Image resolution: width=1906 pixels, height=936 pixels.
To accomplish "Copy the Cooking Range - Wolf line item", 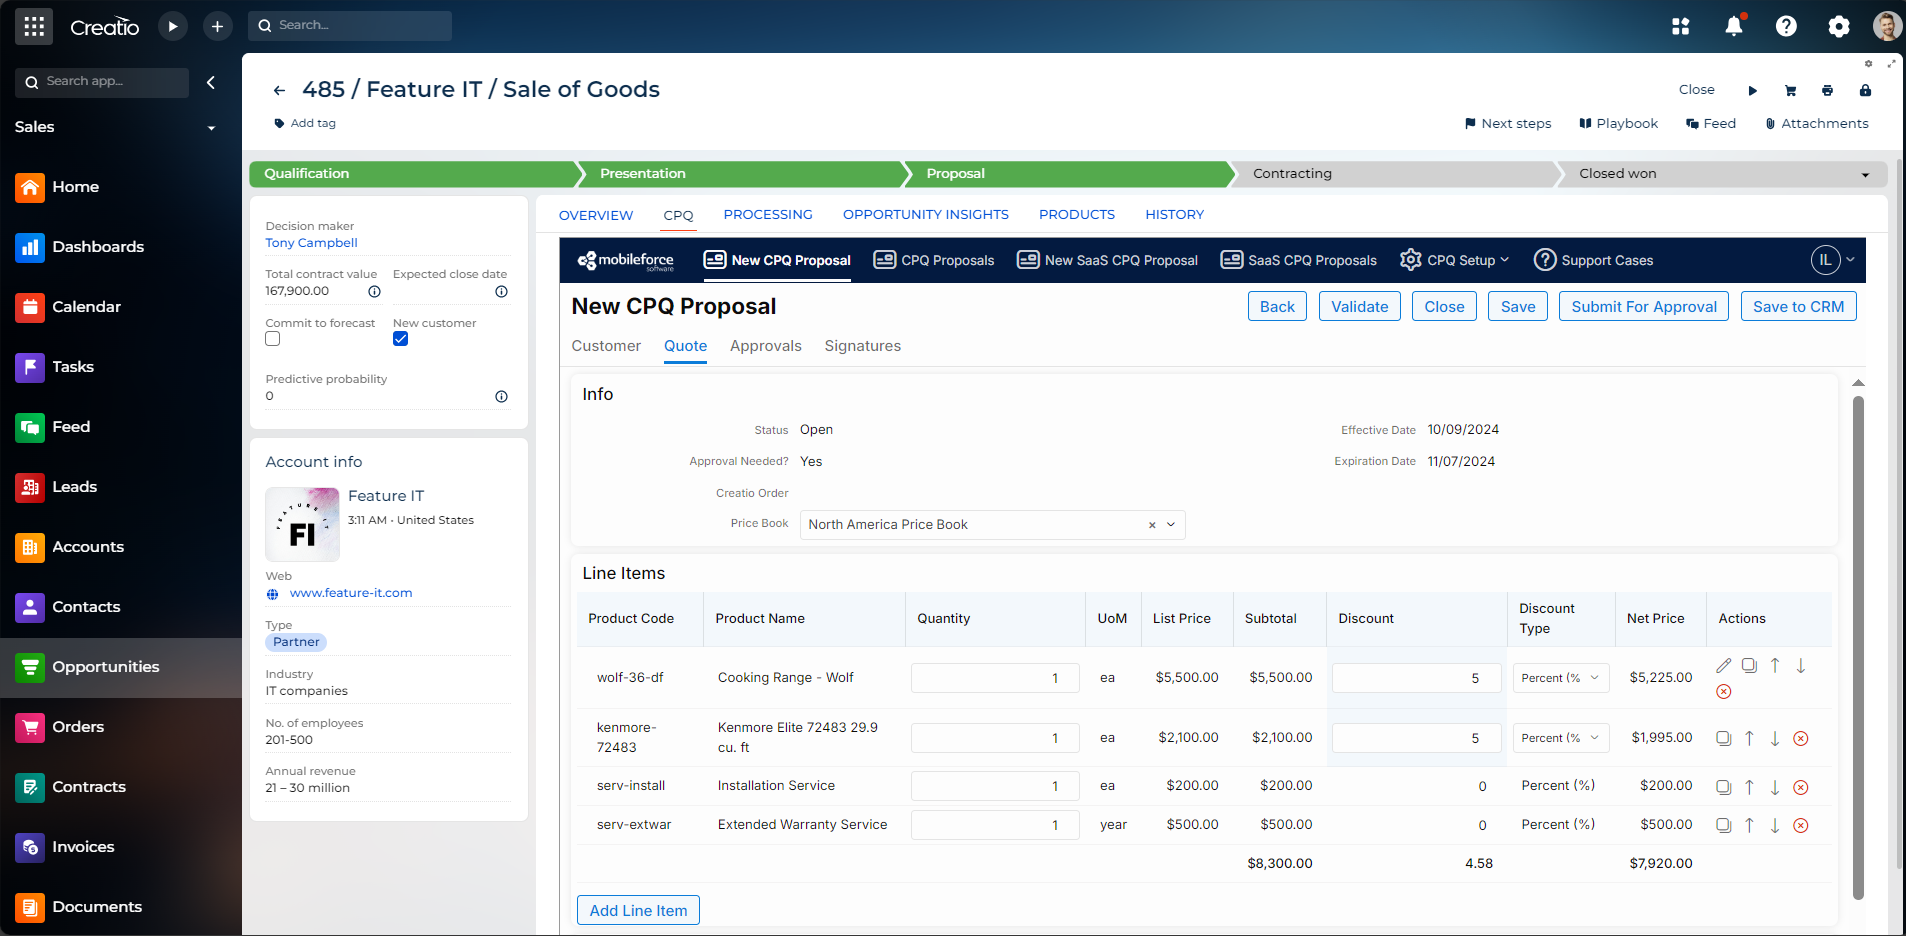I will coord(1749,665).
